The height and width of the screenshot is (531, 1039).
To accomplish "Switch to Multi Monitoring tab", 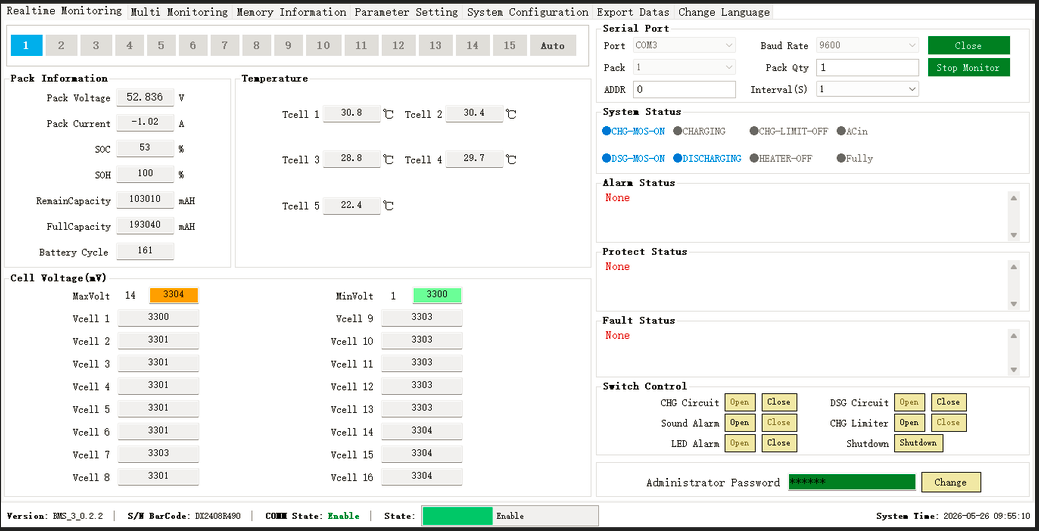I will [179, 12].
